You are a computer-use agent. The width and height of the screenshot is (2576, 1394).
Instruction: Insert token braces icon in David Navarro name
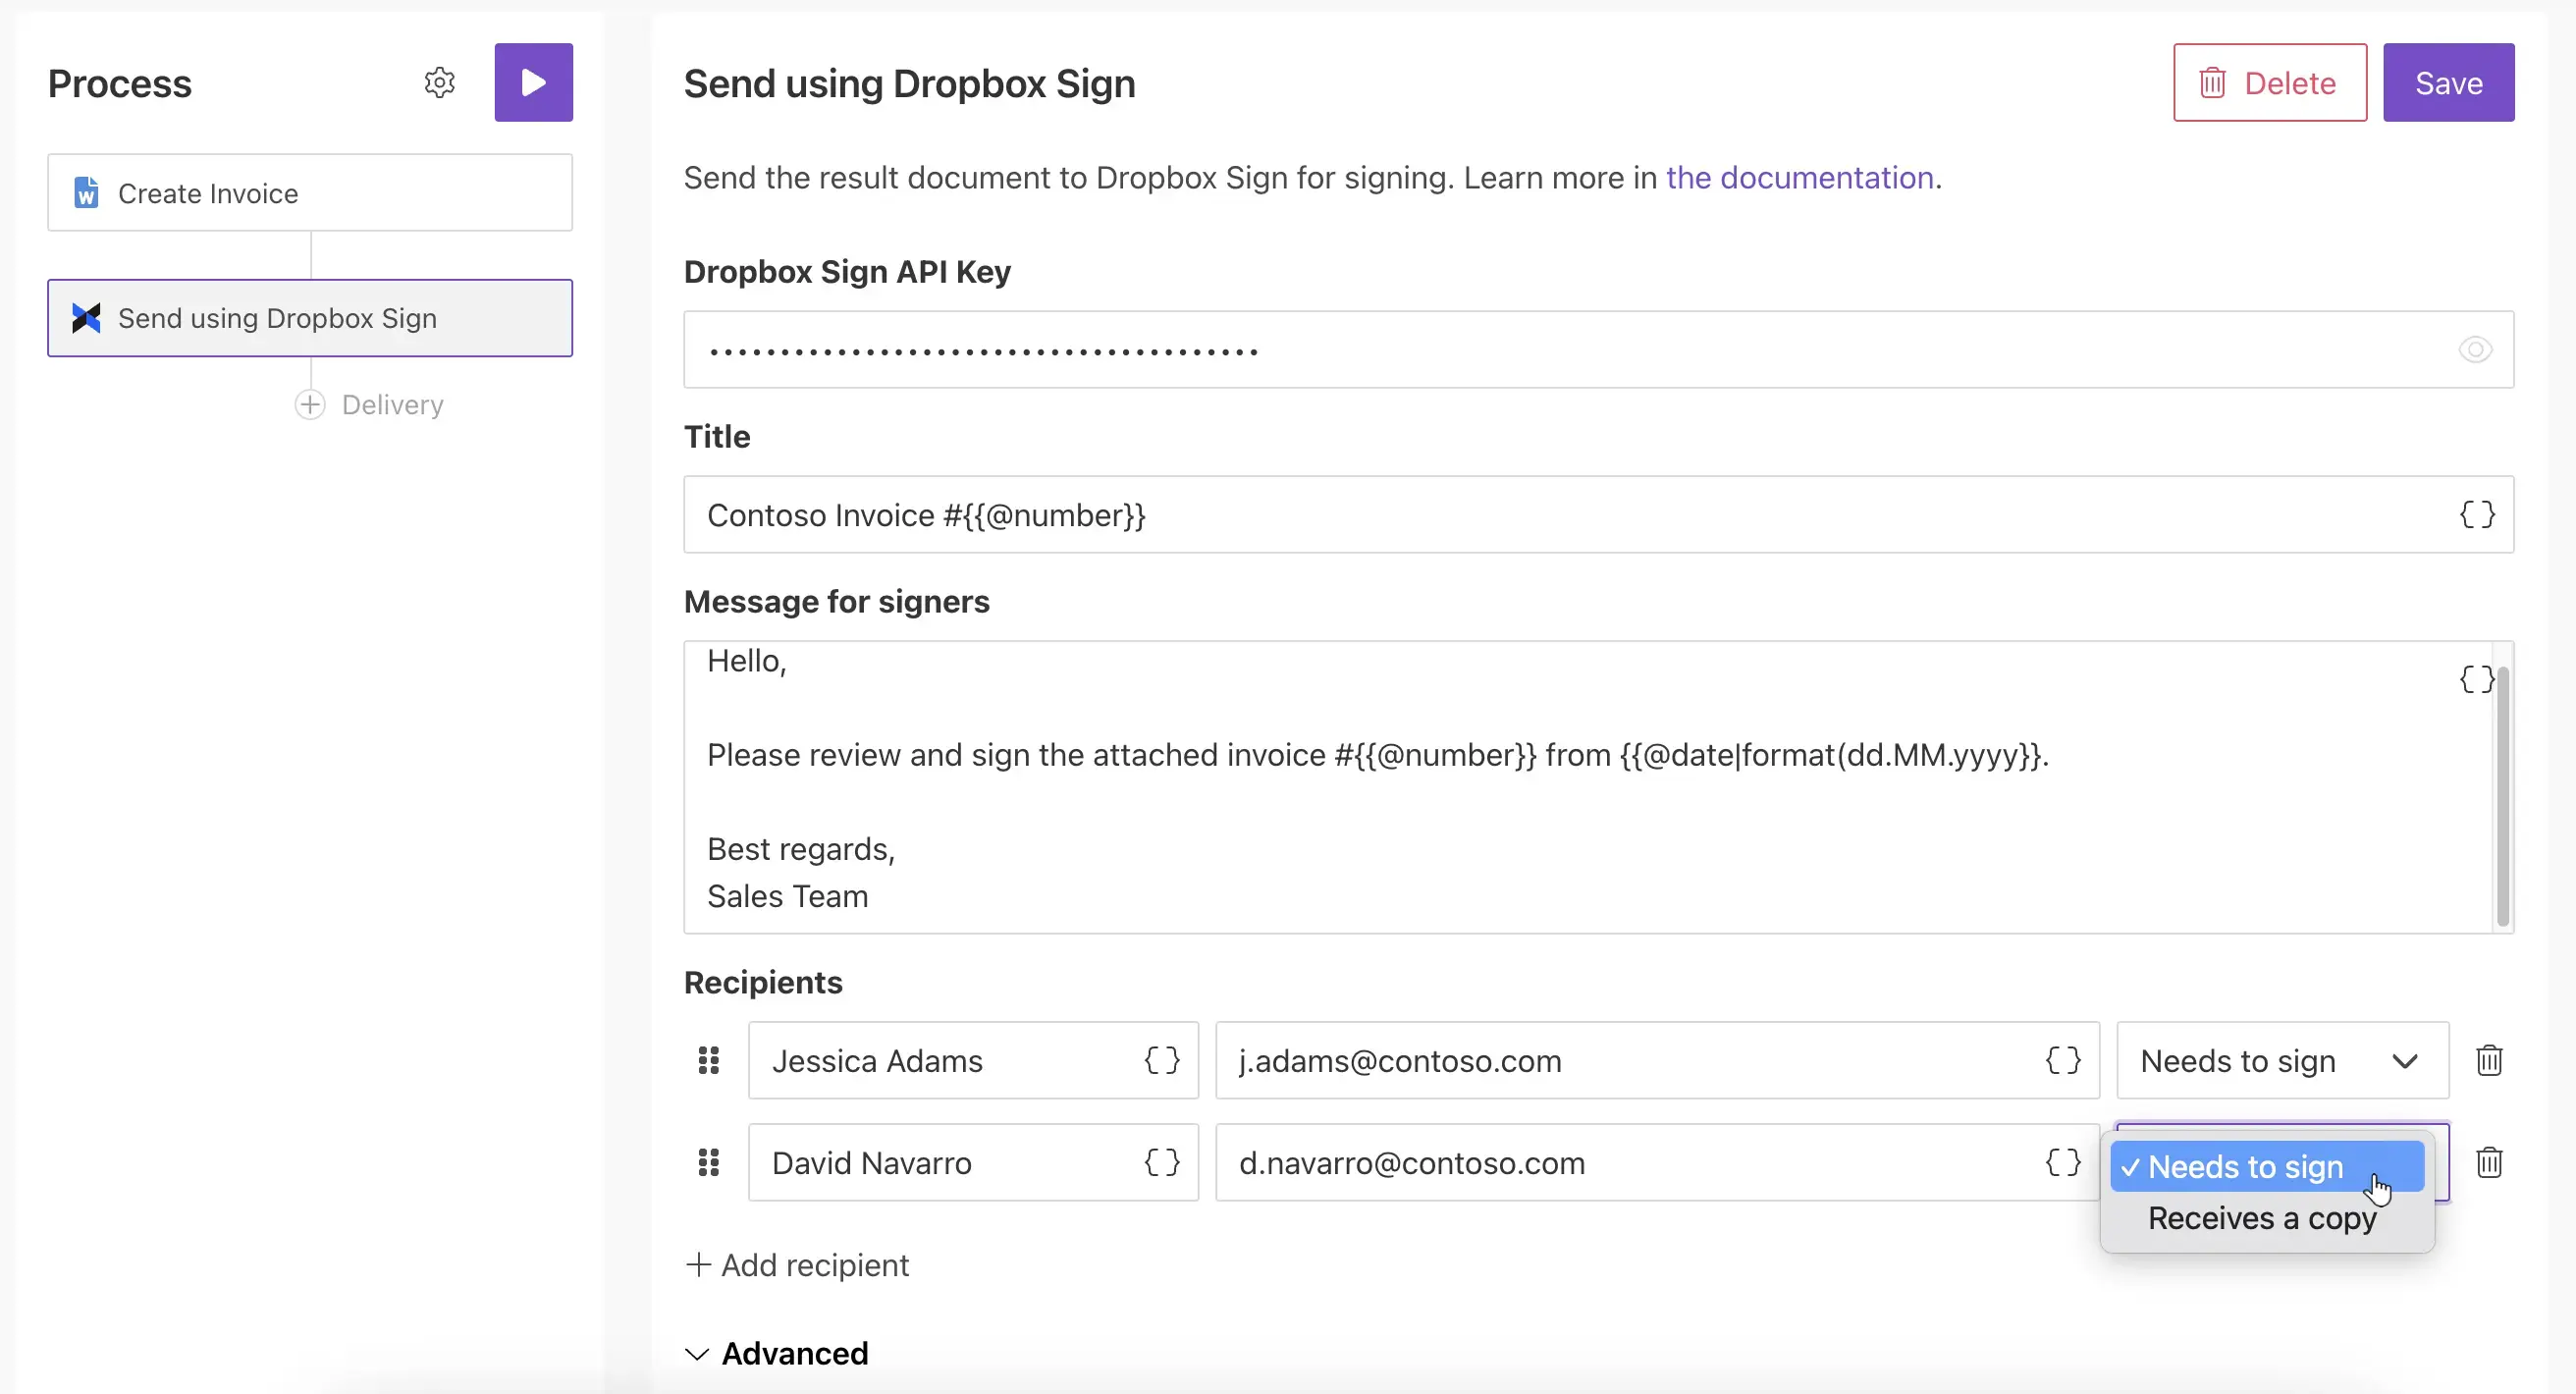pos(1162,1162)
